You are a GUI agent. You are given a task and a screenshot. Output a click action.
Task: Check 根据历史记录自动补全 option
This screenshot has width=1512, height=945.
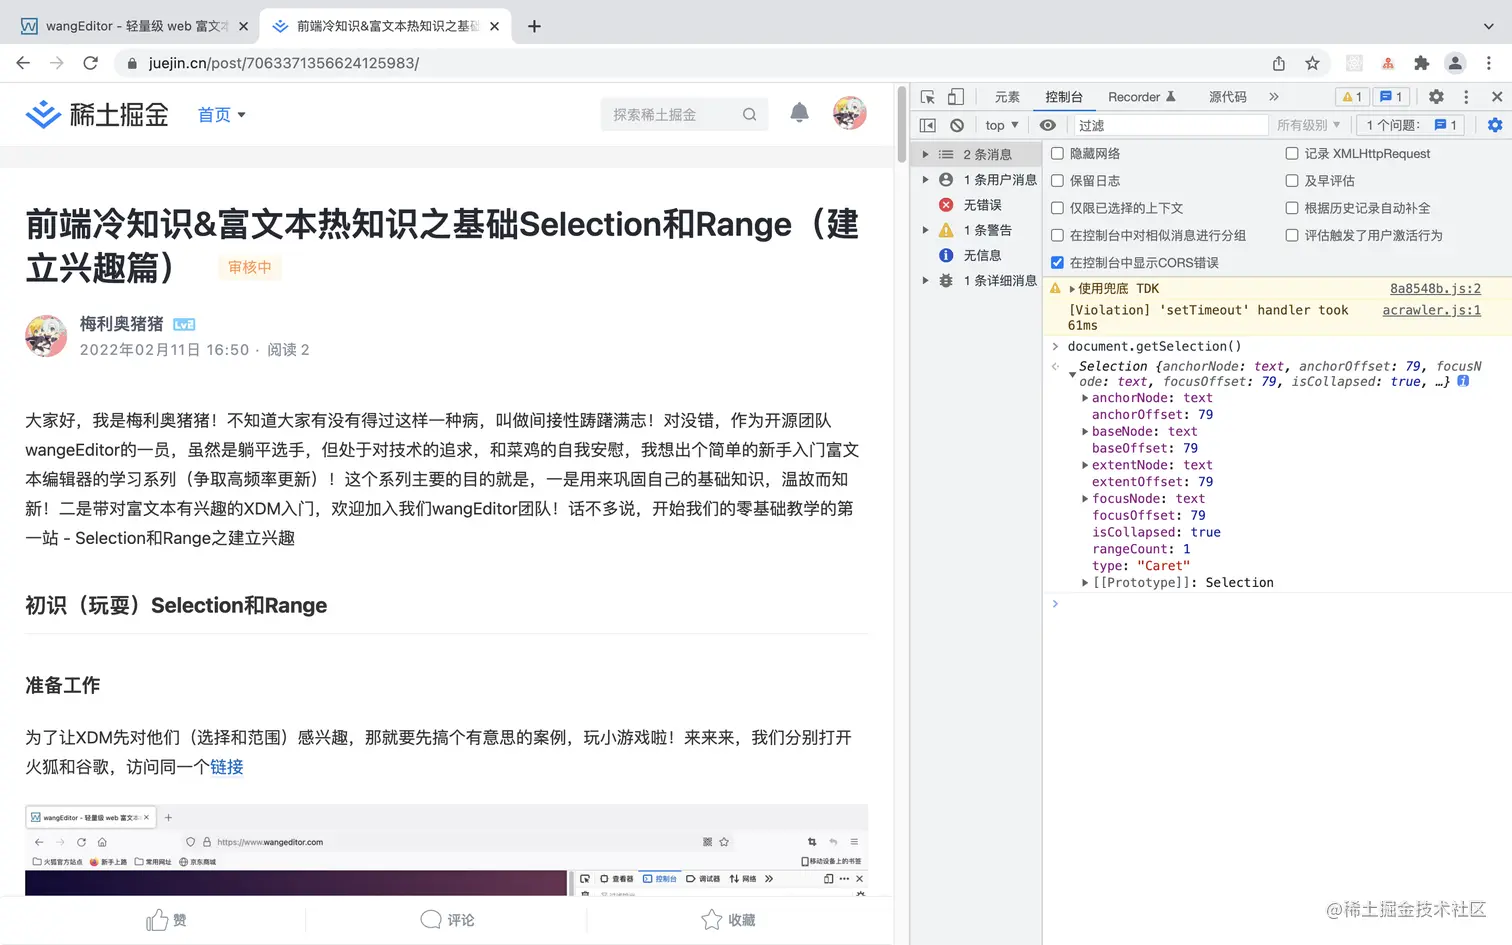point(1292,208)
